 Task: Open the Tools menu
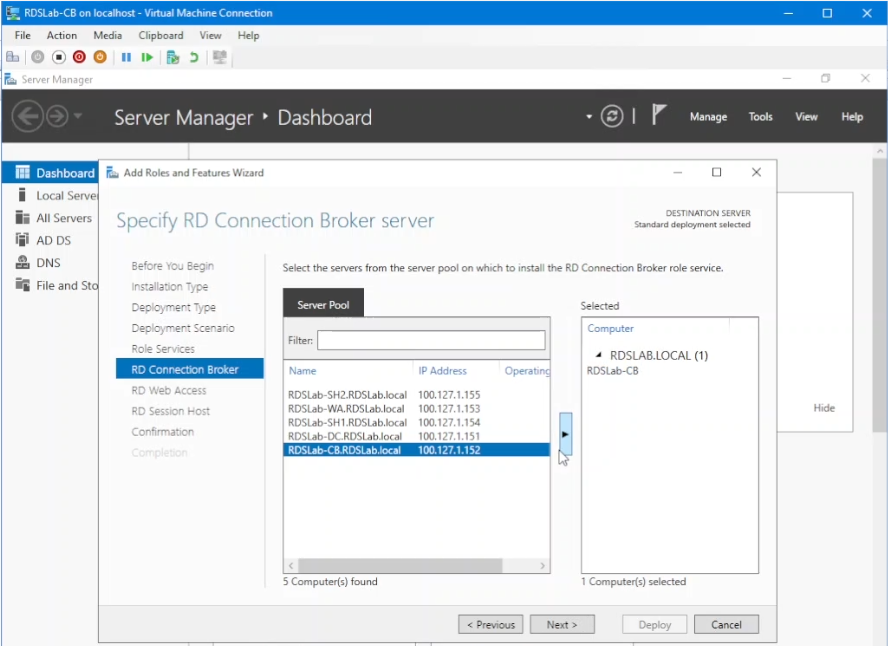760,117
